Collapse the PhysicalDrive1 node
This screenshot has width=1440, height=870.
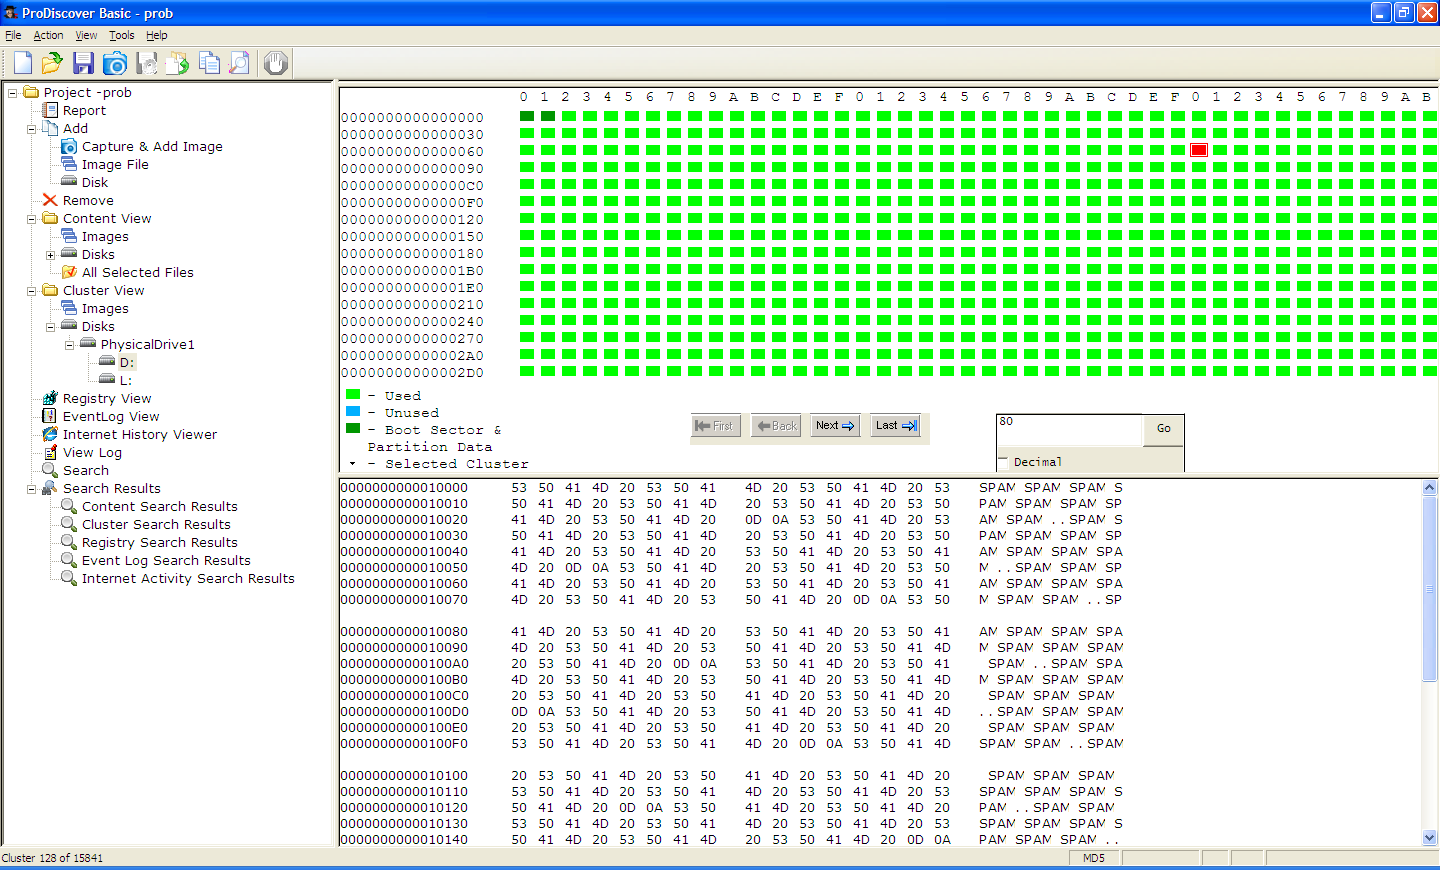tap(70, 345)
